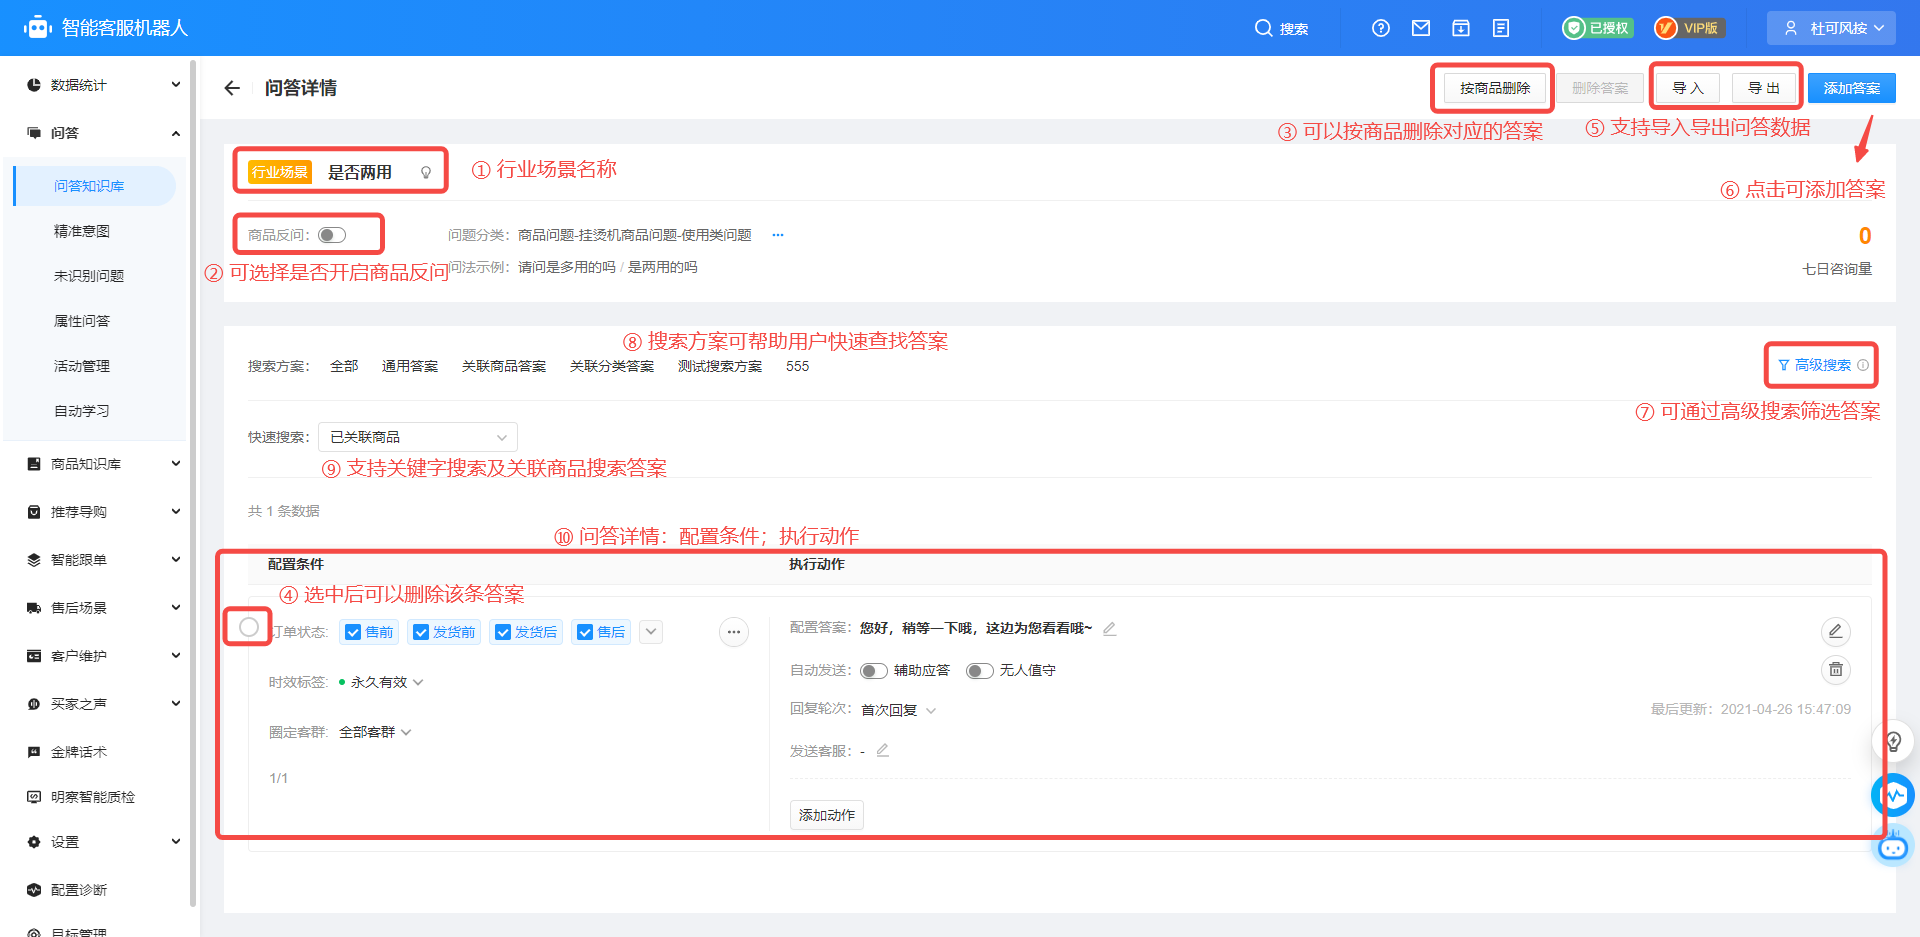
Task: Expand the order status chevron dropdown
Action: [x=651, y=632]
